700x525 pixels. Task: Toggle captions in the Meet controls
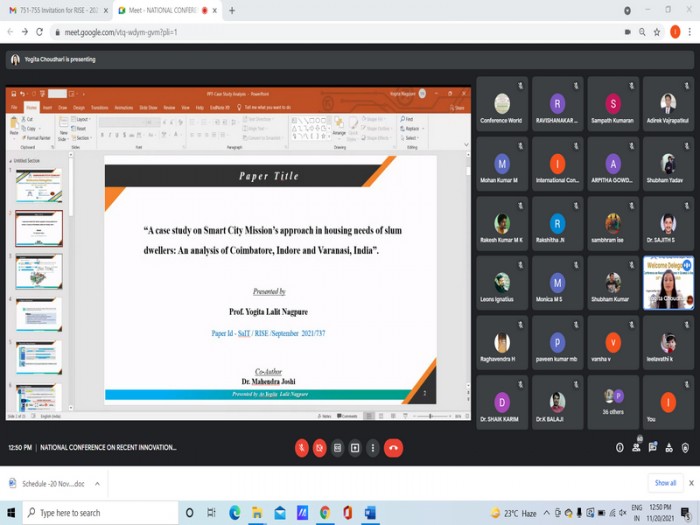(338, 448)
